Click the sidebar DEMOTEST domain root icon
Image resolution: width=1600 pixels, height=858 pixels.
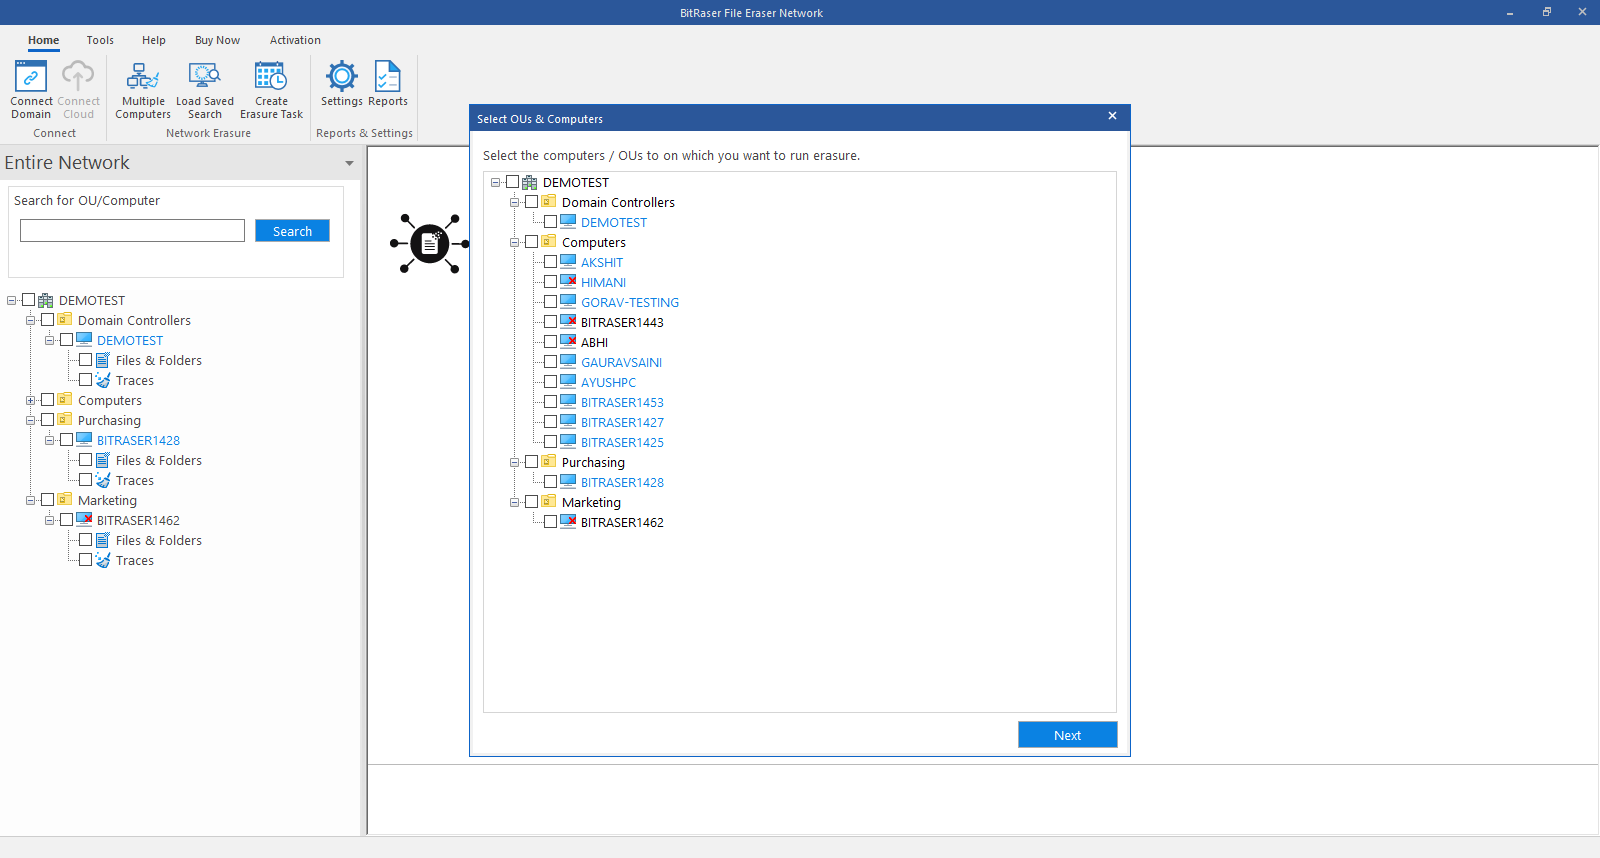coord(46,300)
